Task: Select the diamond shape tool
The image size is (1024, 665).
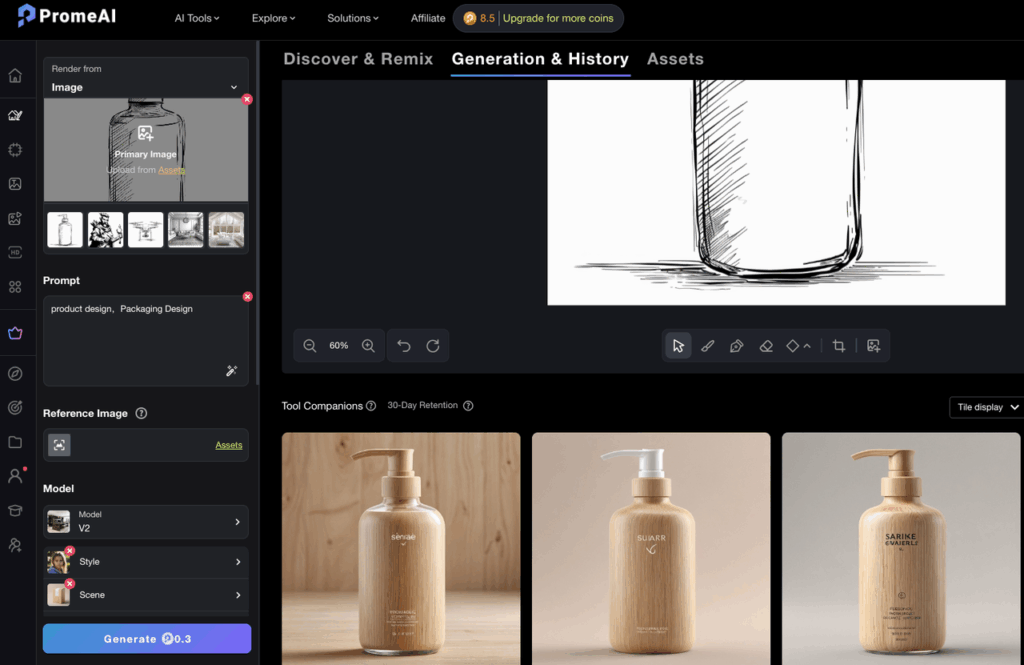Action: click(792, 346)
